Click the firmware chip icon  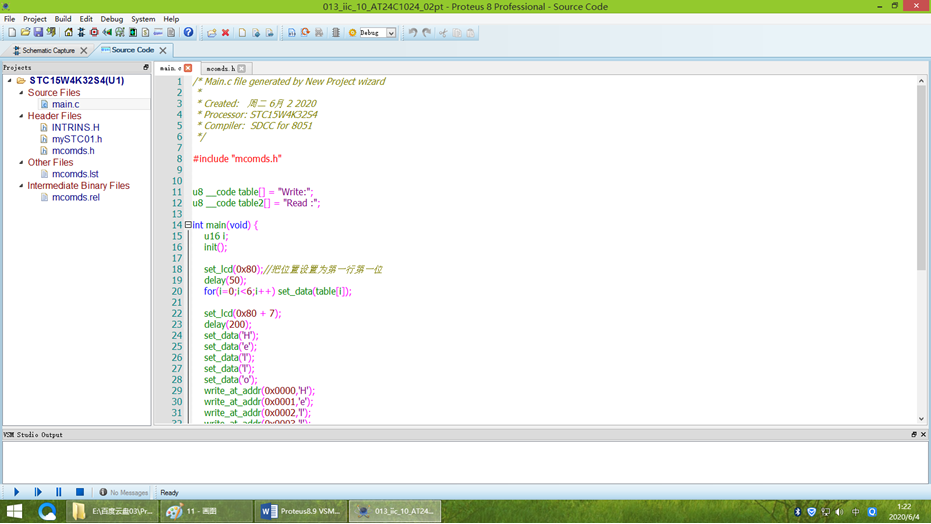coord(335,33)
